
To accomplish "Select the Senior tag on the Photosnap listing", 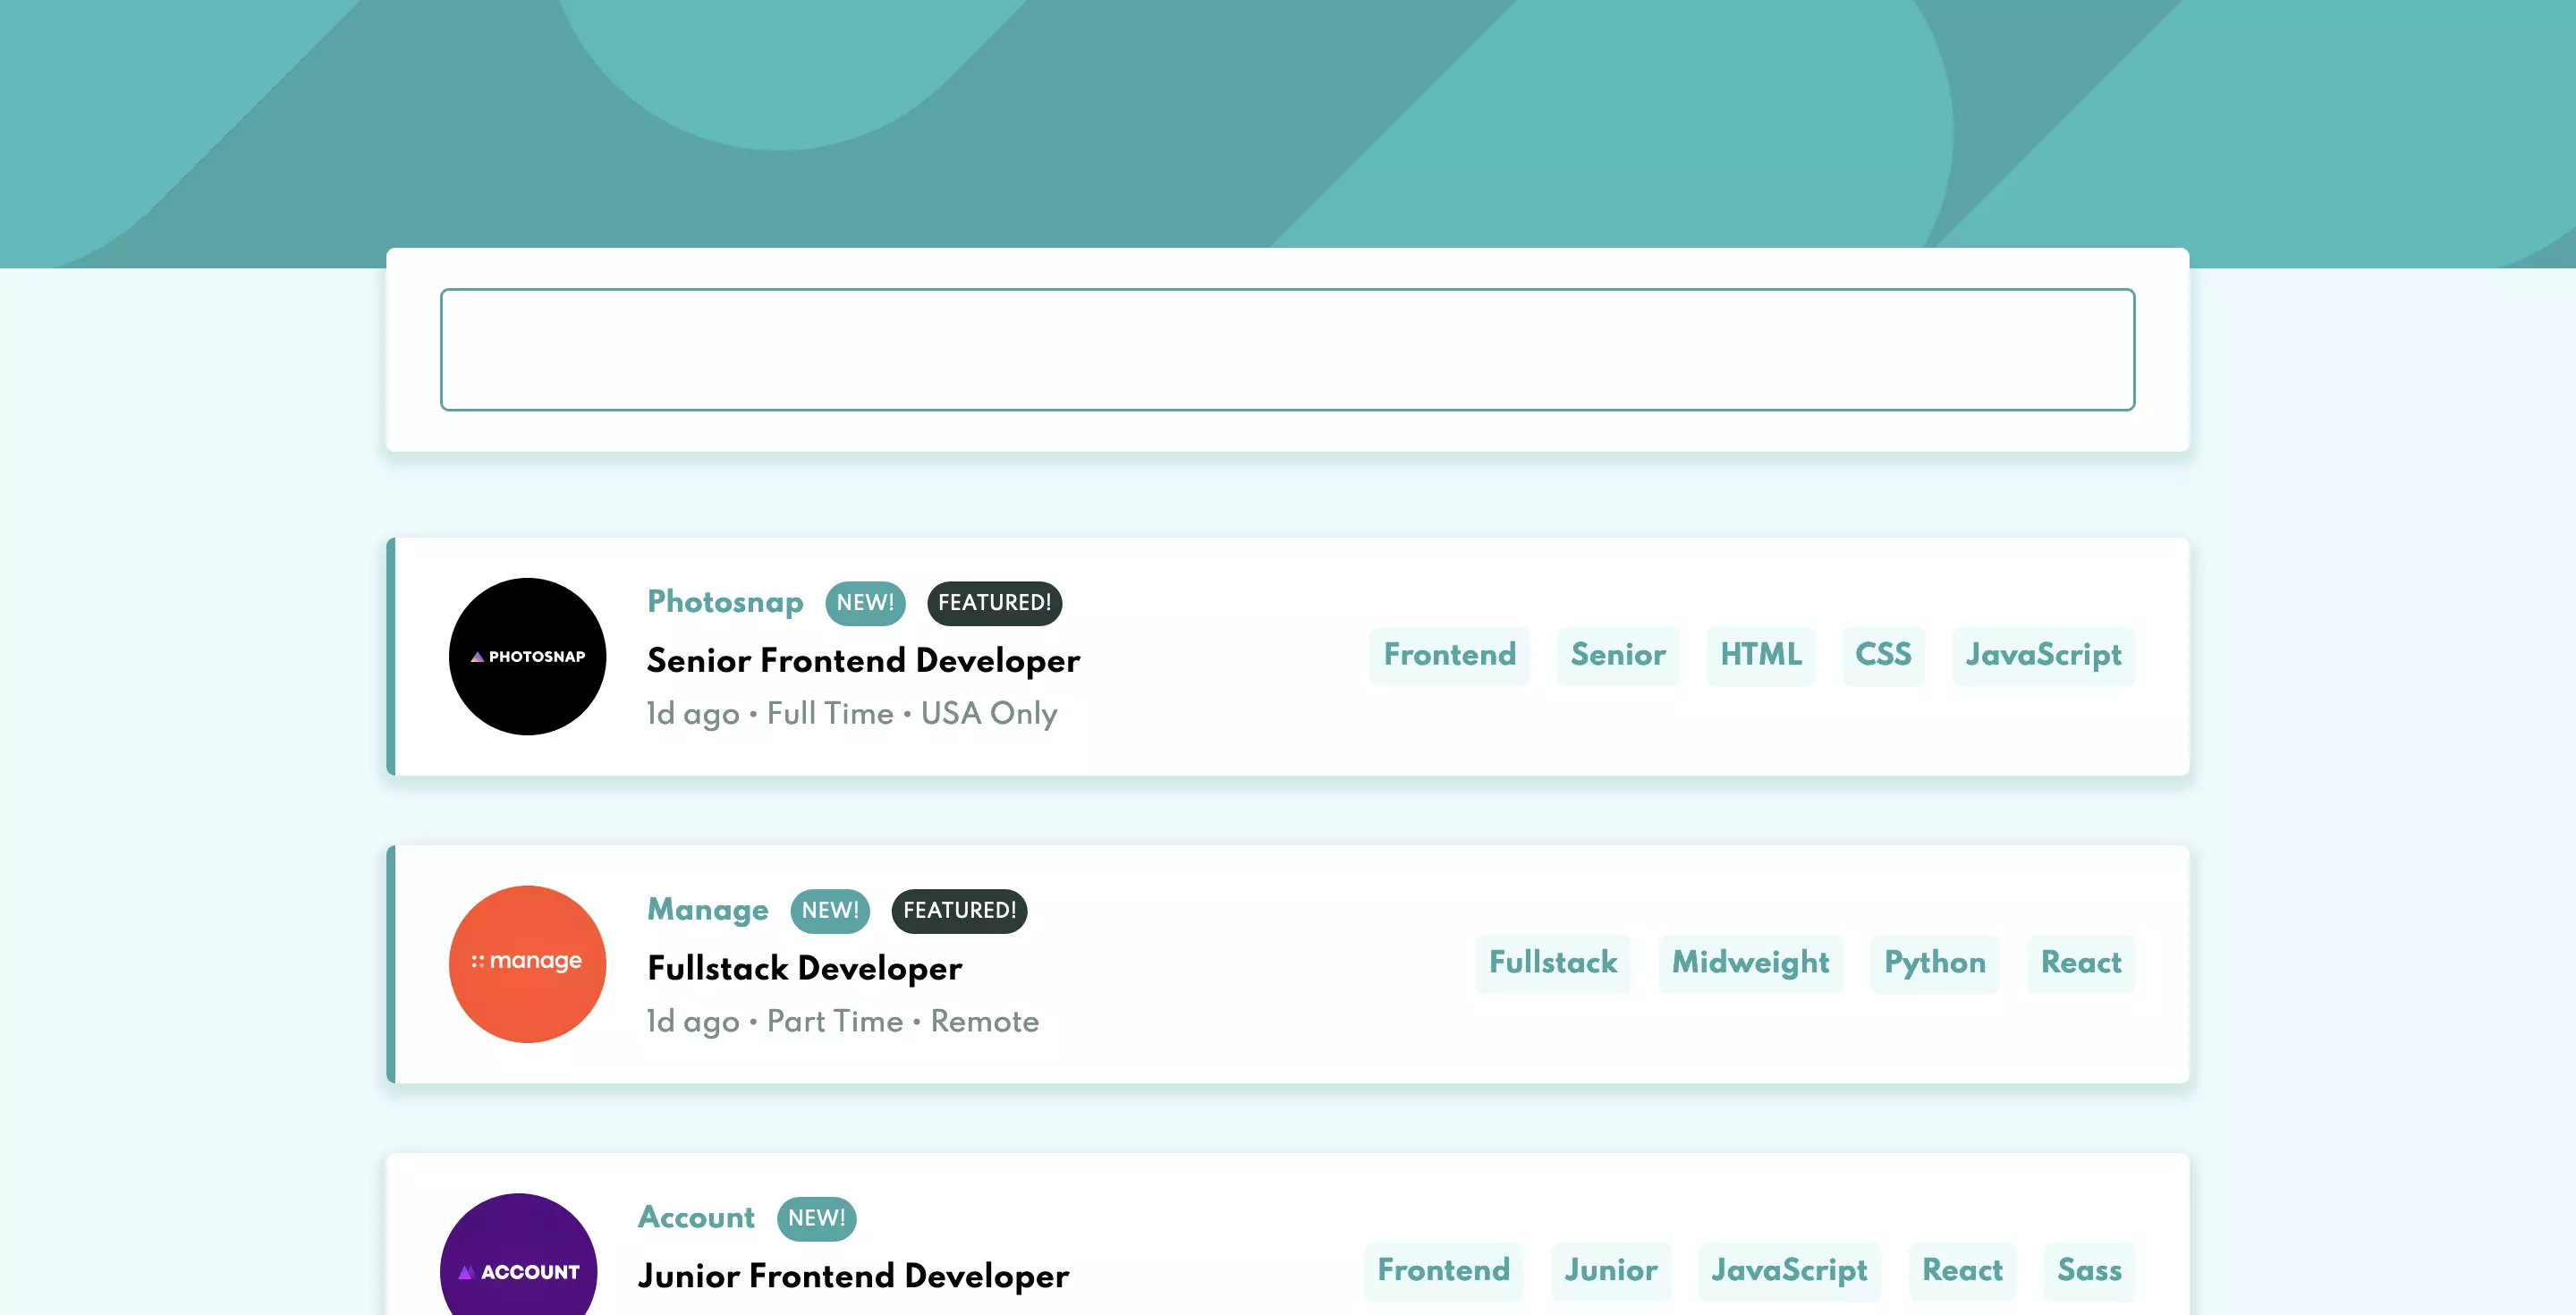I will click(1618, 656).
